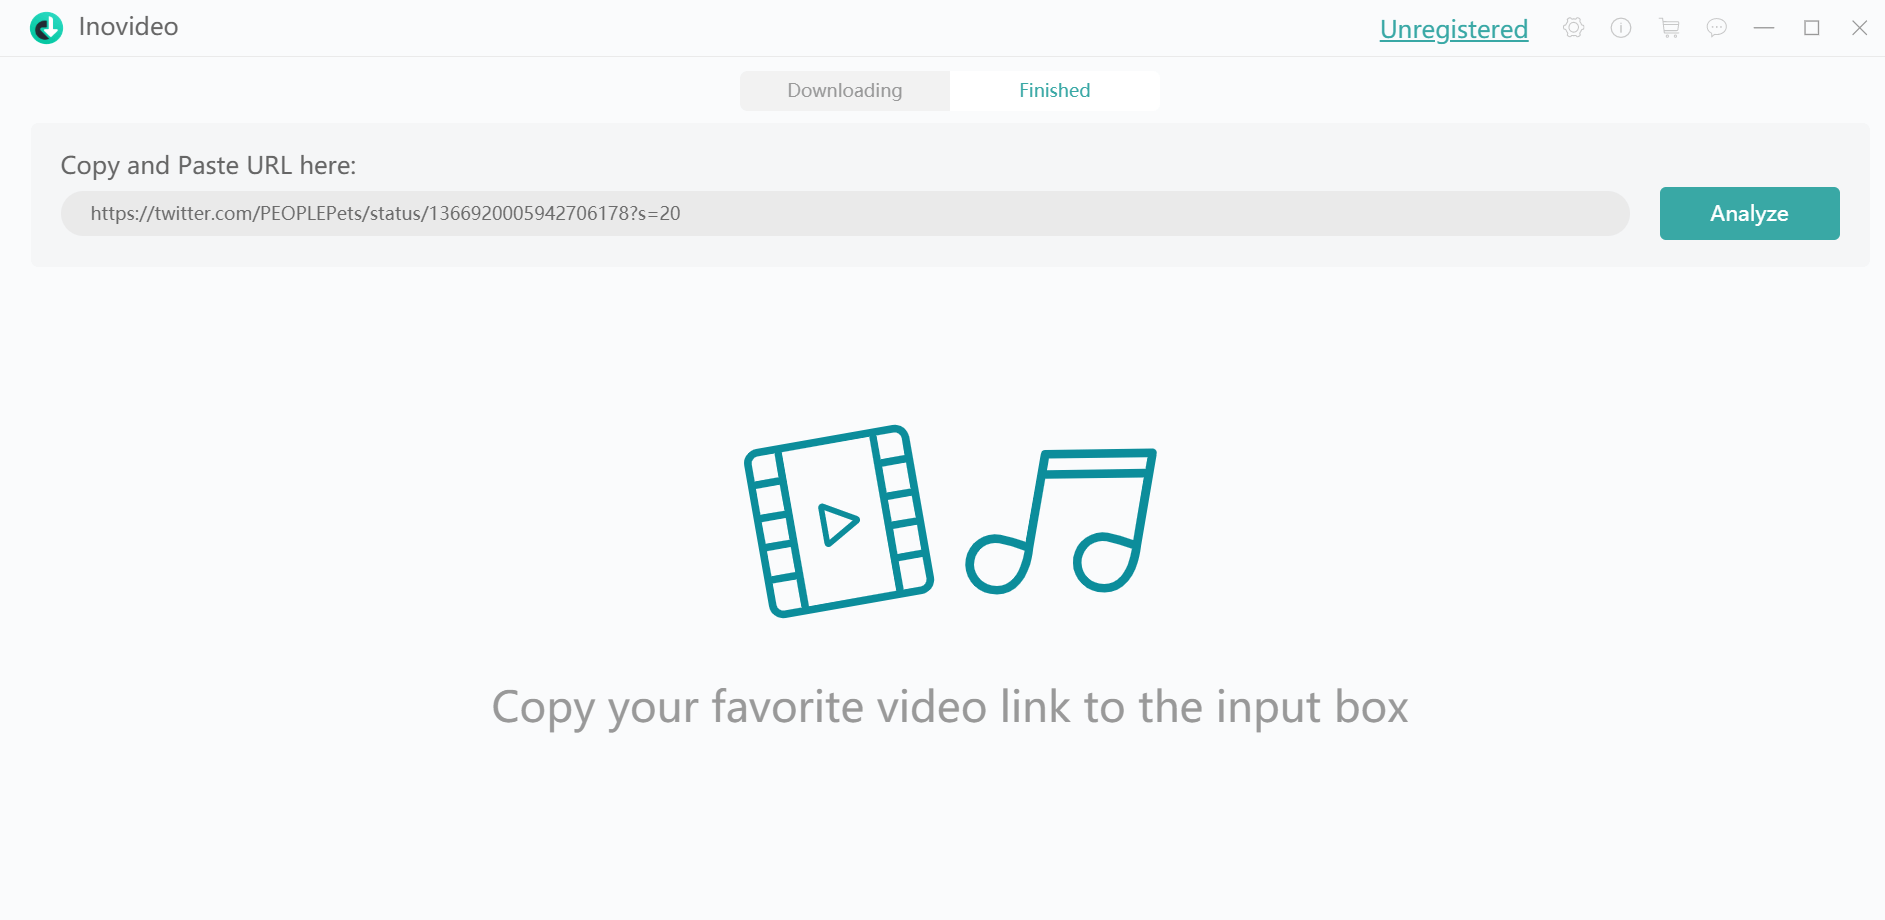Close the Inovideo window

1860,28
